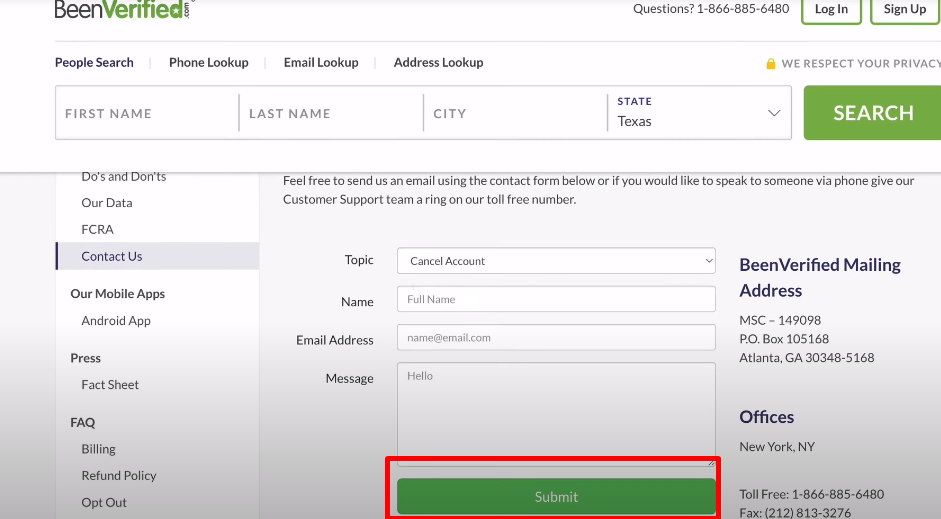Click the New York, NY office text
Screen dimensions: 941x519
777,447
